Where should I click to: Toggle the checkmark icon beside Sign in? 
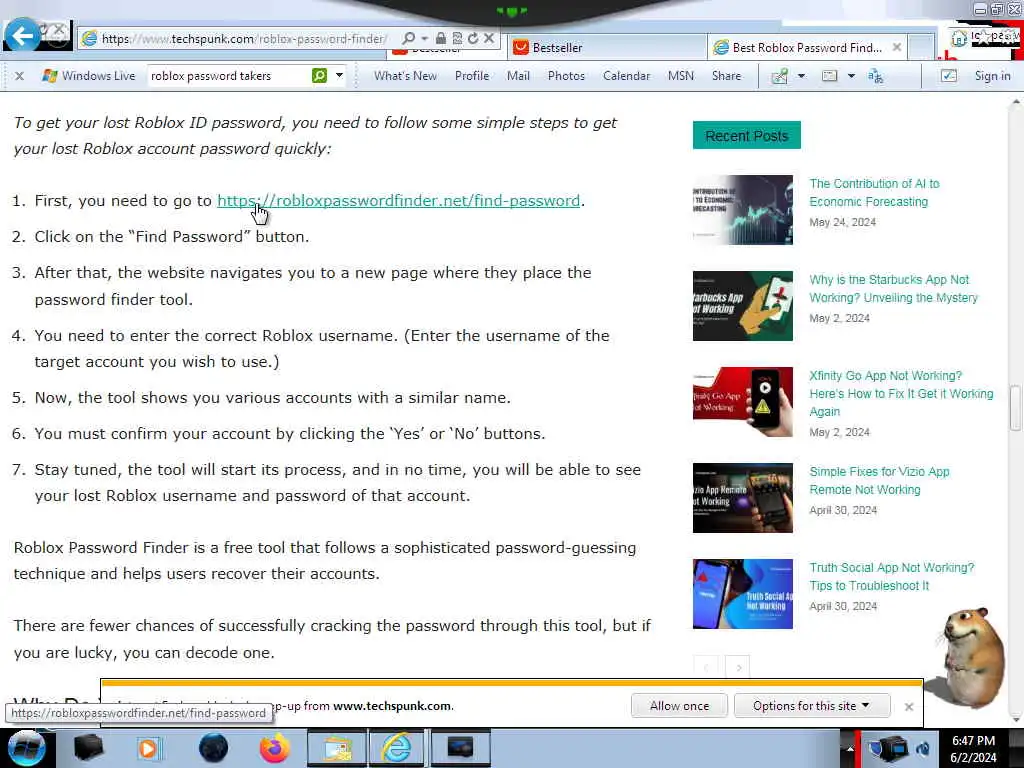click(x=949, y=76)
